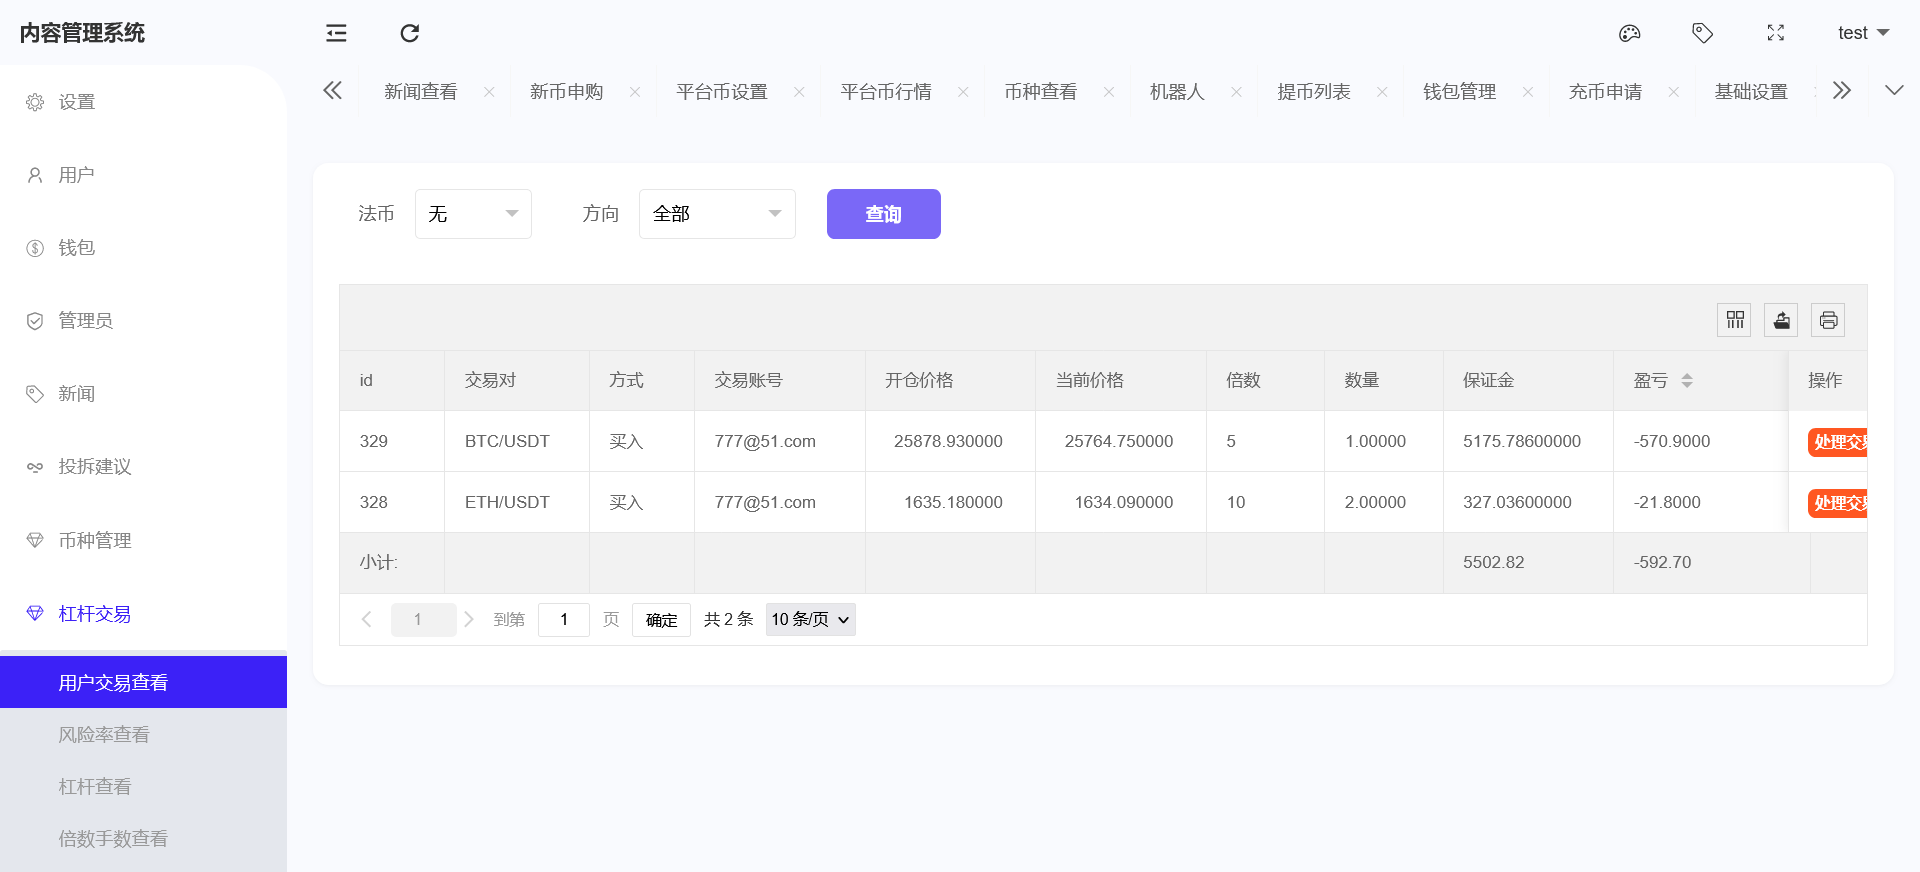Open the 方向 dropdown showing 全部
This screenshot has height=872, width=1920.
click(x=717, y=214)
